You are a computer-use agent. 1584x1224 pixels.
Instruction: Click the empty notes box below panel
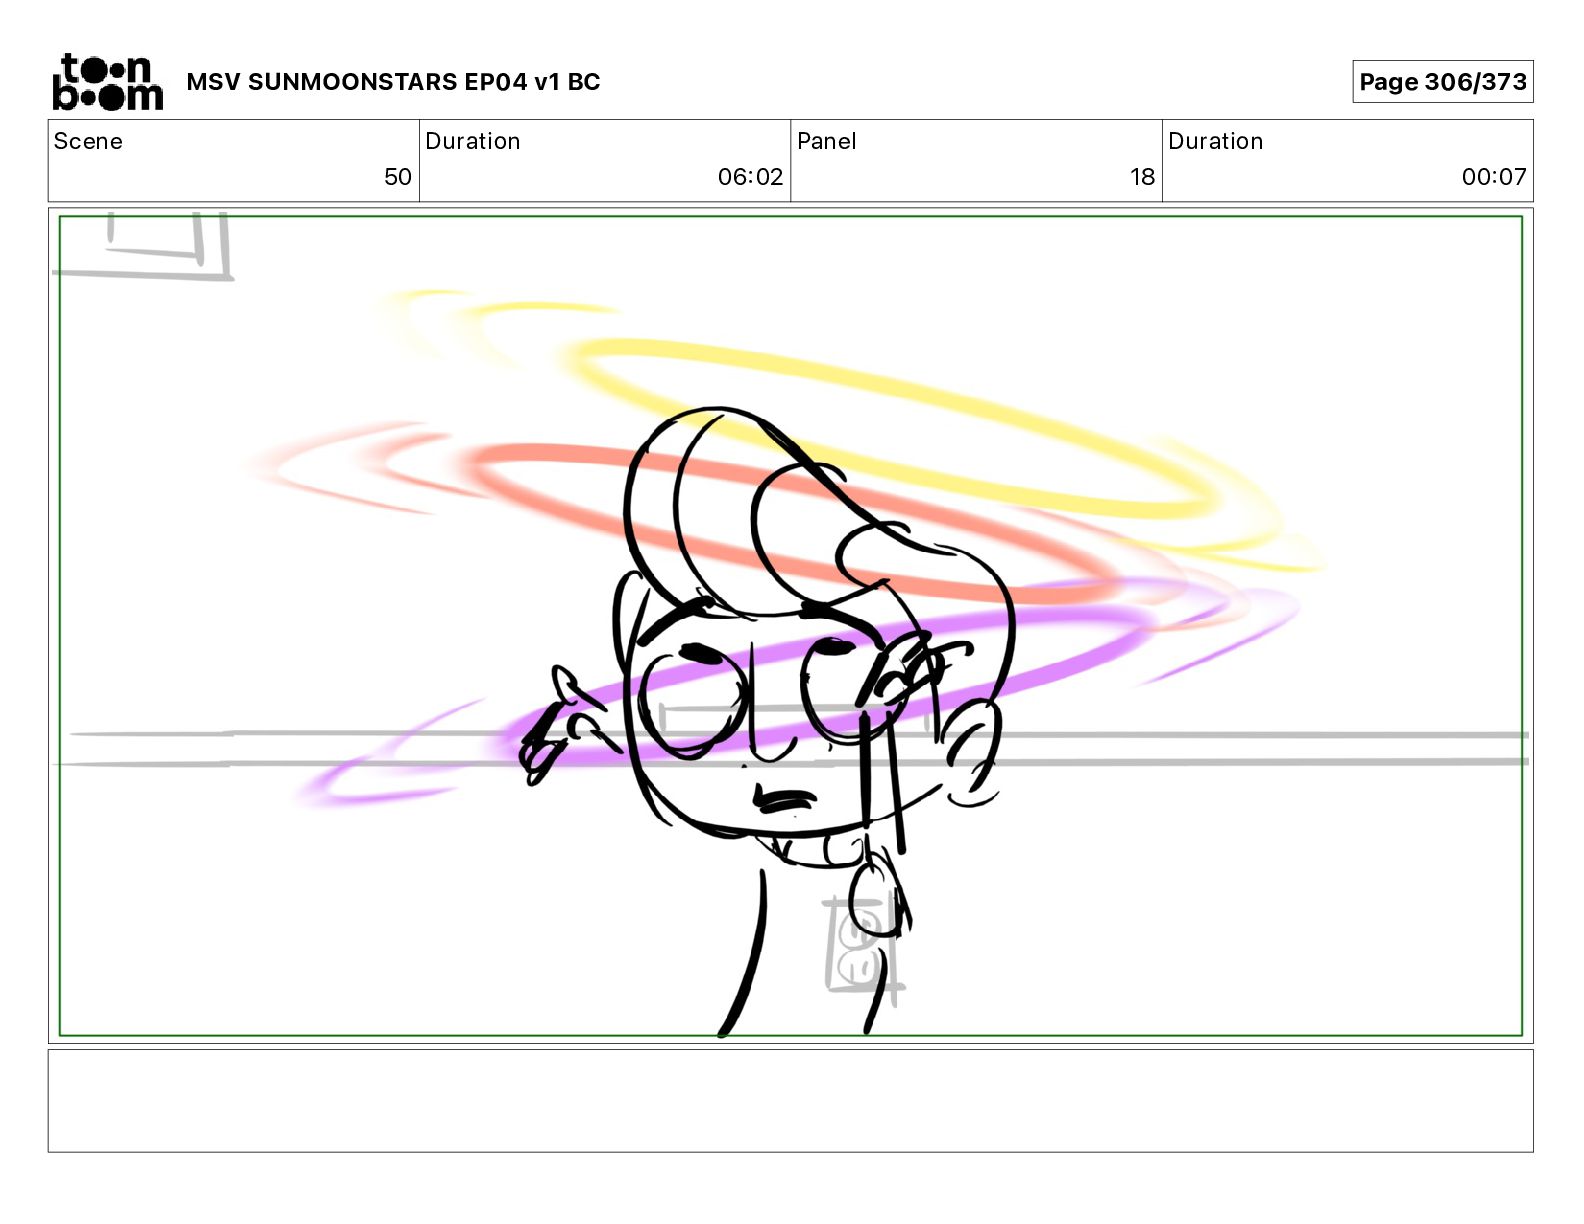point(791,1101)
